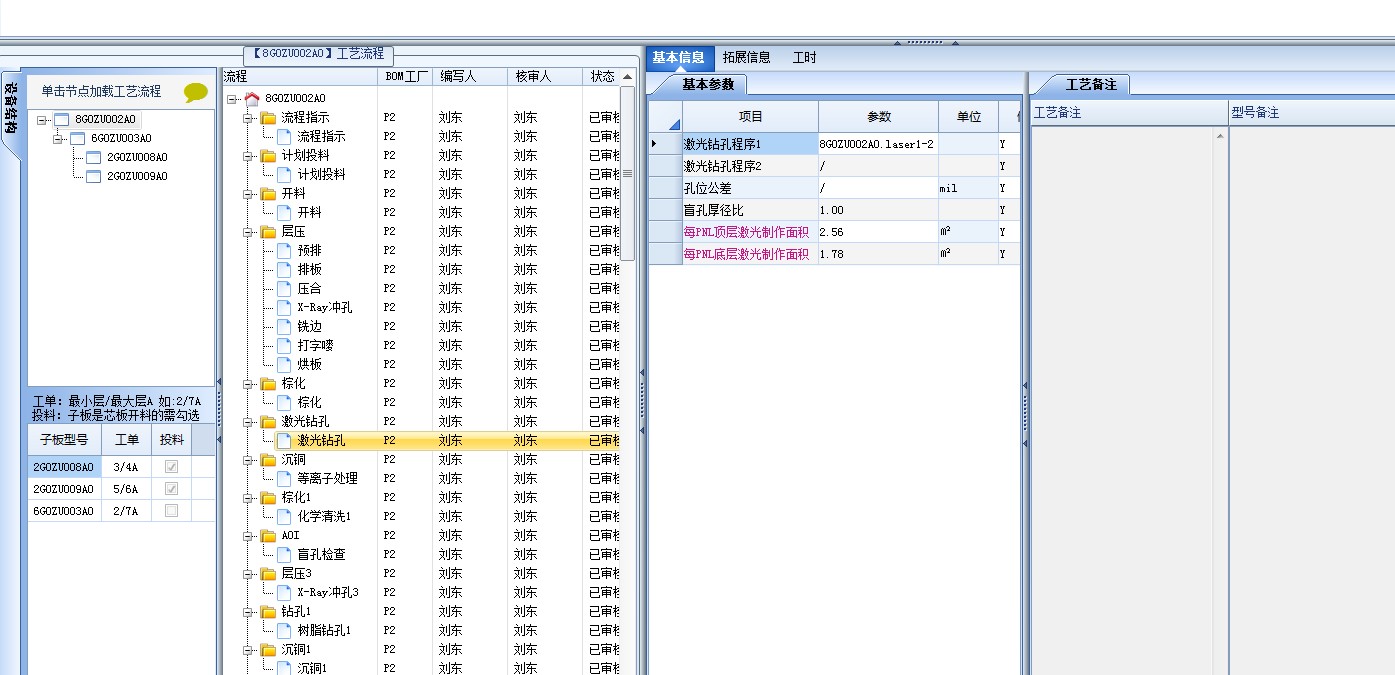Collapse the 8G0ZU002A0 node in the structure tree

pyautogui.click(x=42, y=119)
